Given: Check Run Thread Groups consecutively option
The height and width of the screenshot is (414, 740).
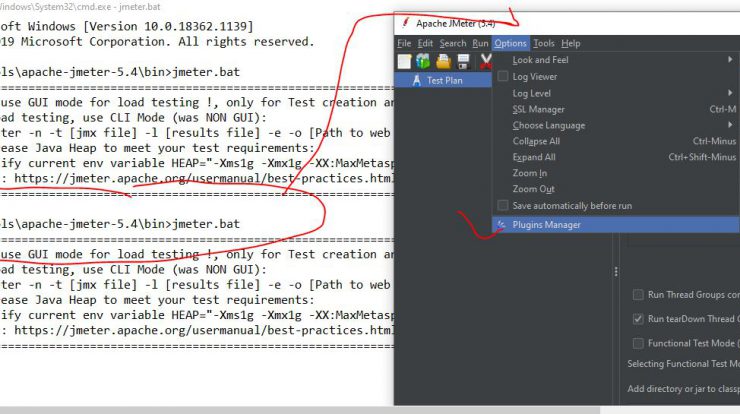Looking at the screenshot, I should [x=638, y=295].
